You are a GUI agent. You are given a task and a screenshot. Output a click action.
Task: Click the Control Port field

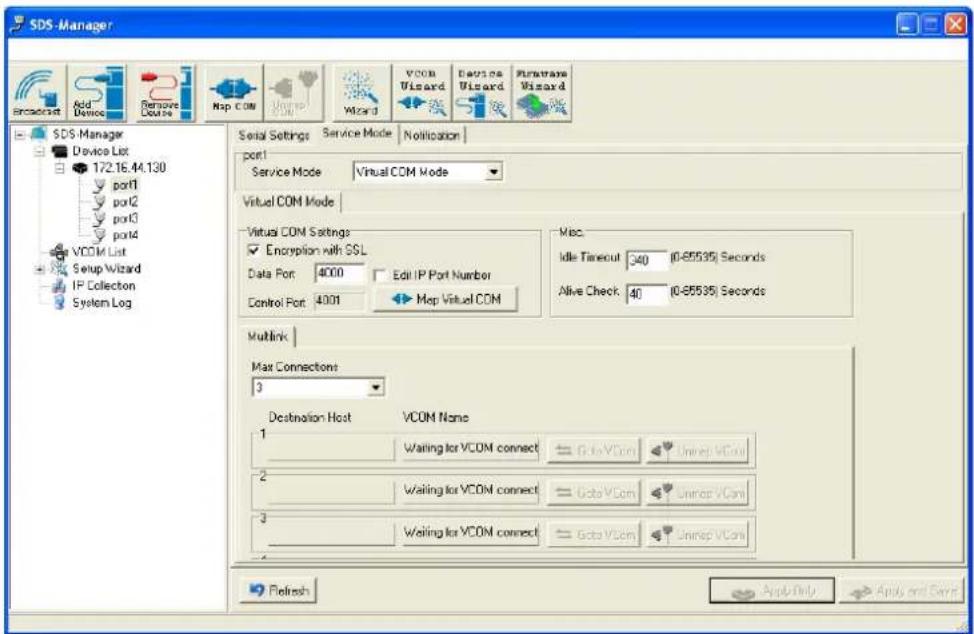tap(340, 301)
